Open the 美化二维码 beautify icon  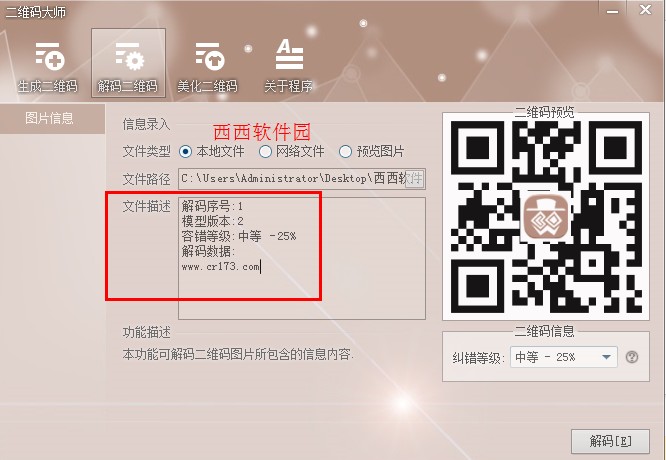tap(210, 56)
